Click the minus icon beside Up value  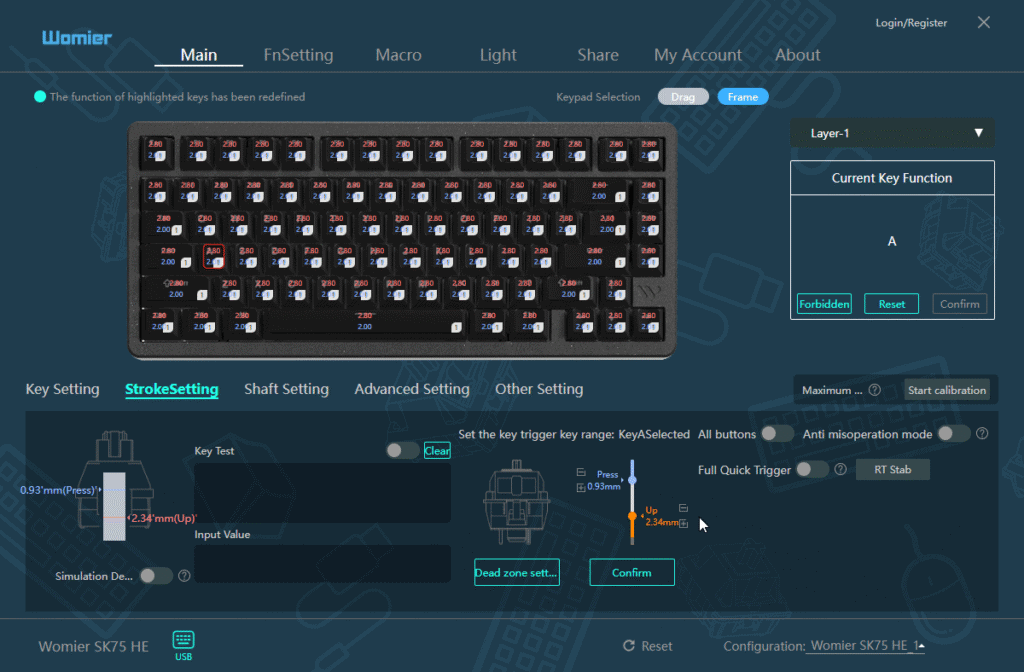(683, 507)
